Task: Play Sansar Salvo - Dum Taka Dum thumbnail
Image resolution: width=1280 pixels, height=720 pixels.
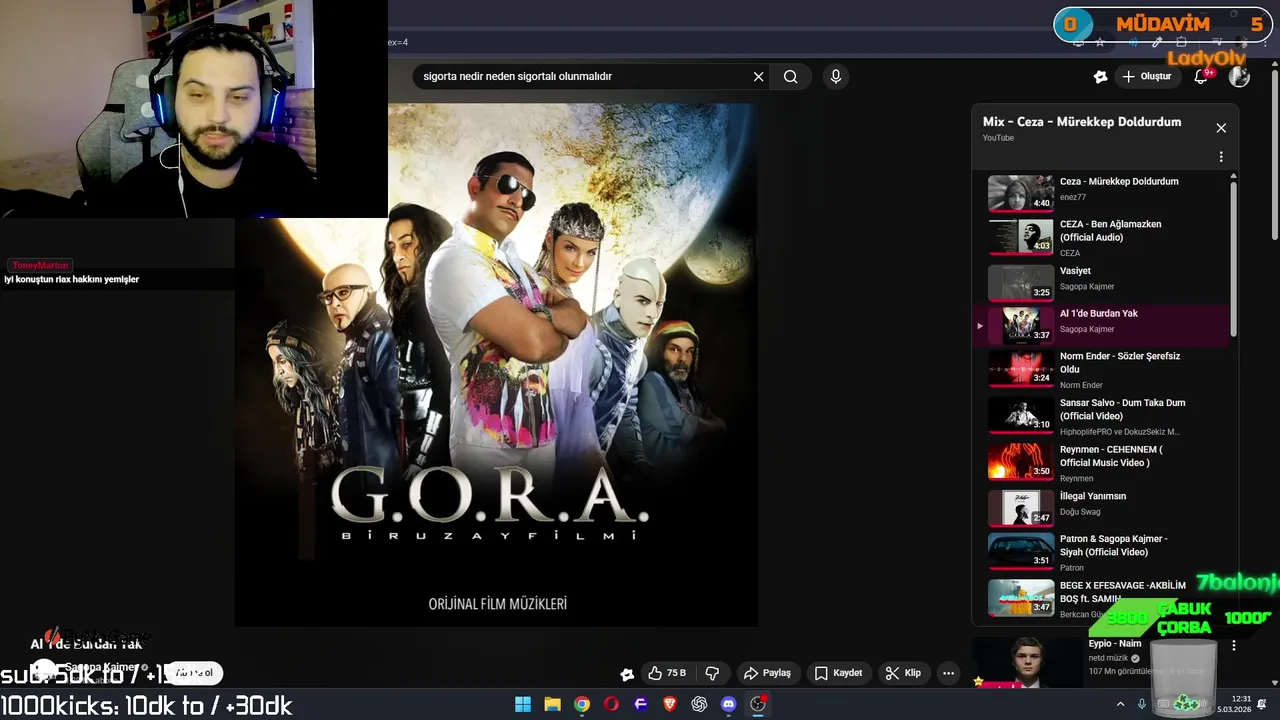Action: point(1021,415)
